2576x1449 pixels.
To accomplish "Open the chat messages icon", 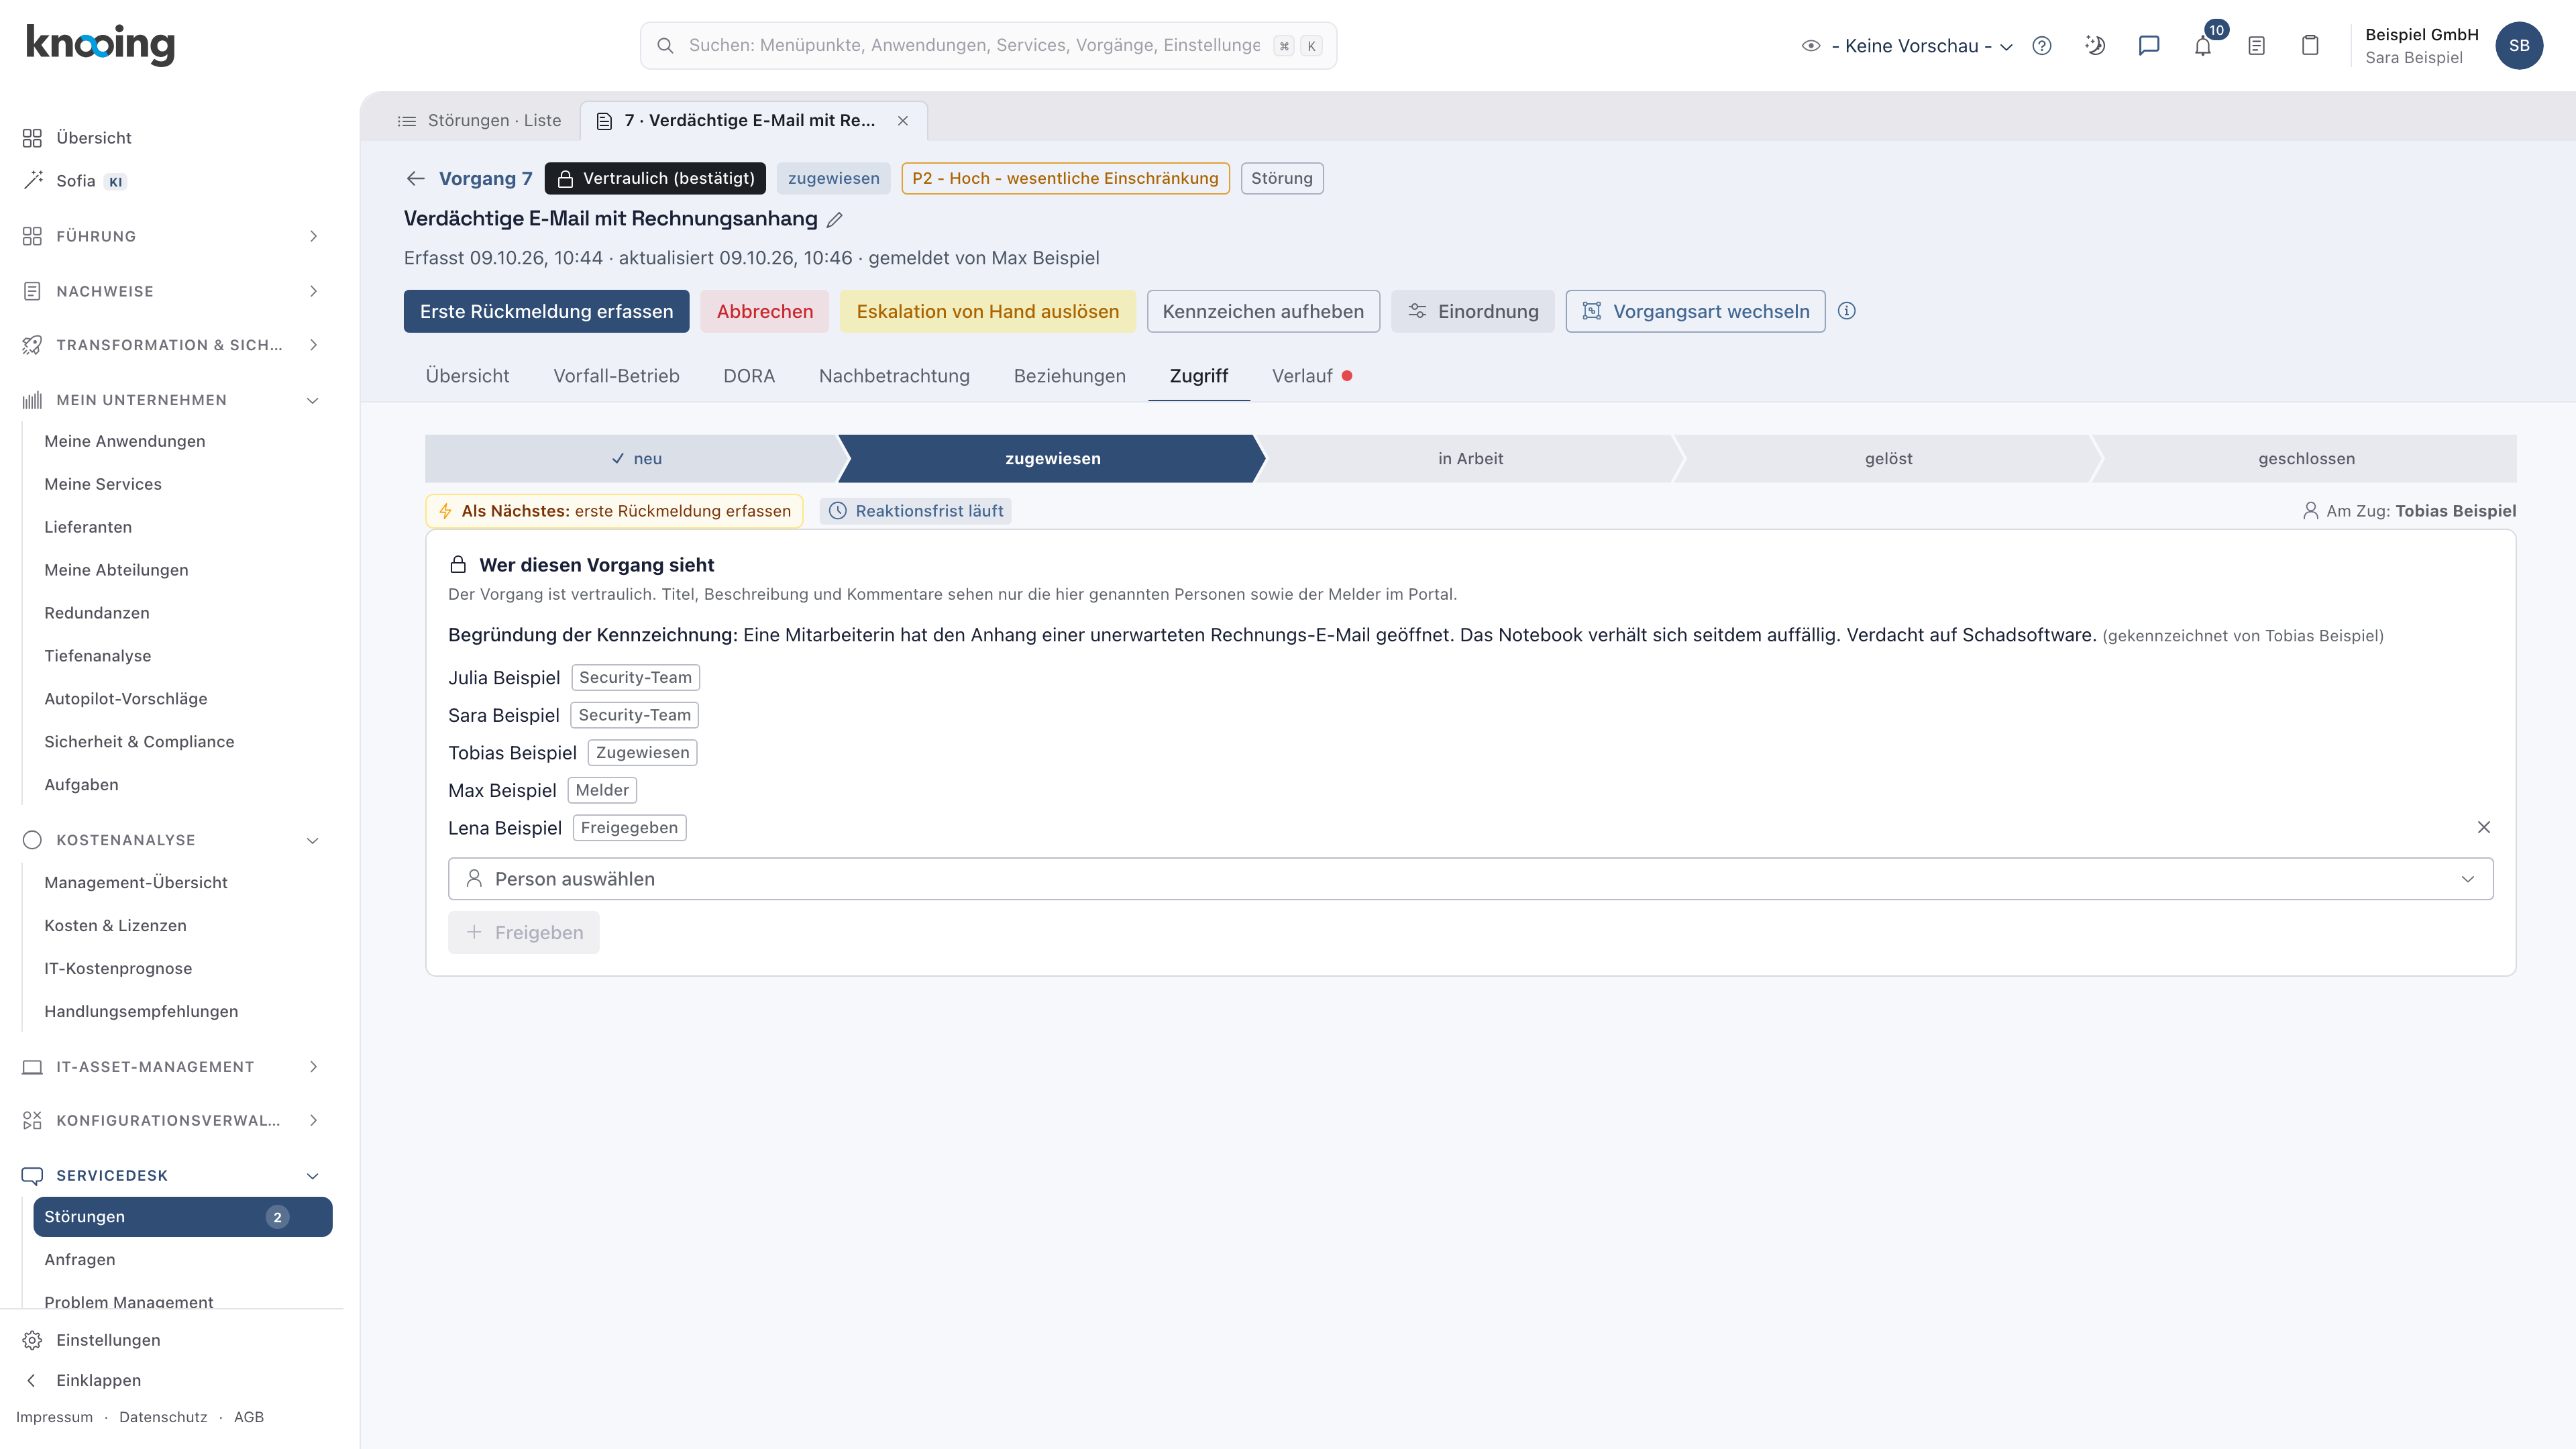I will click(x=2149, y=45).
